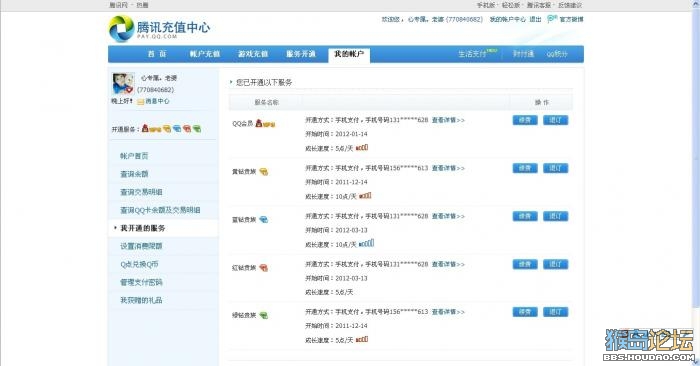Viewport: 700px width, 366px height.
Task: Select 我开通的服务 in the sidebar
Action: (x=143, y=228)
